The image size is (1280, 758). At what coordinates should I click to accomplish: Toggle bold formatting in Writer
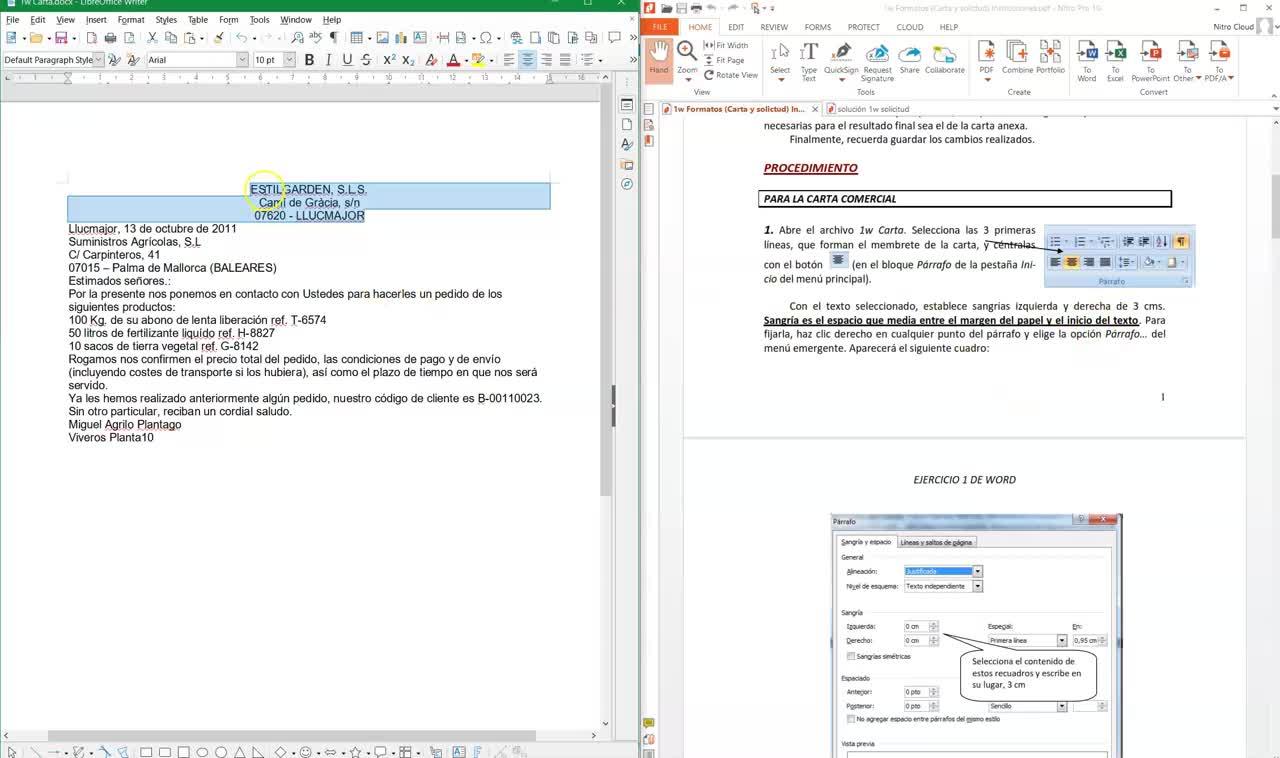tap(309, 60)
